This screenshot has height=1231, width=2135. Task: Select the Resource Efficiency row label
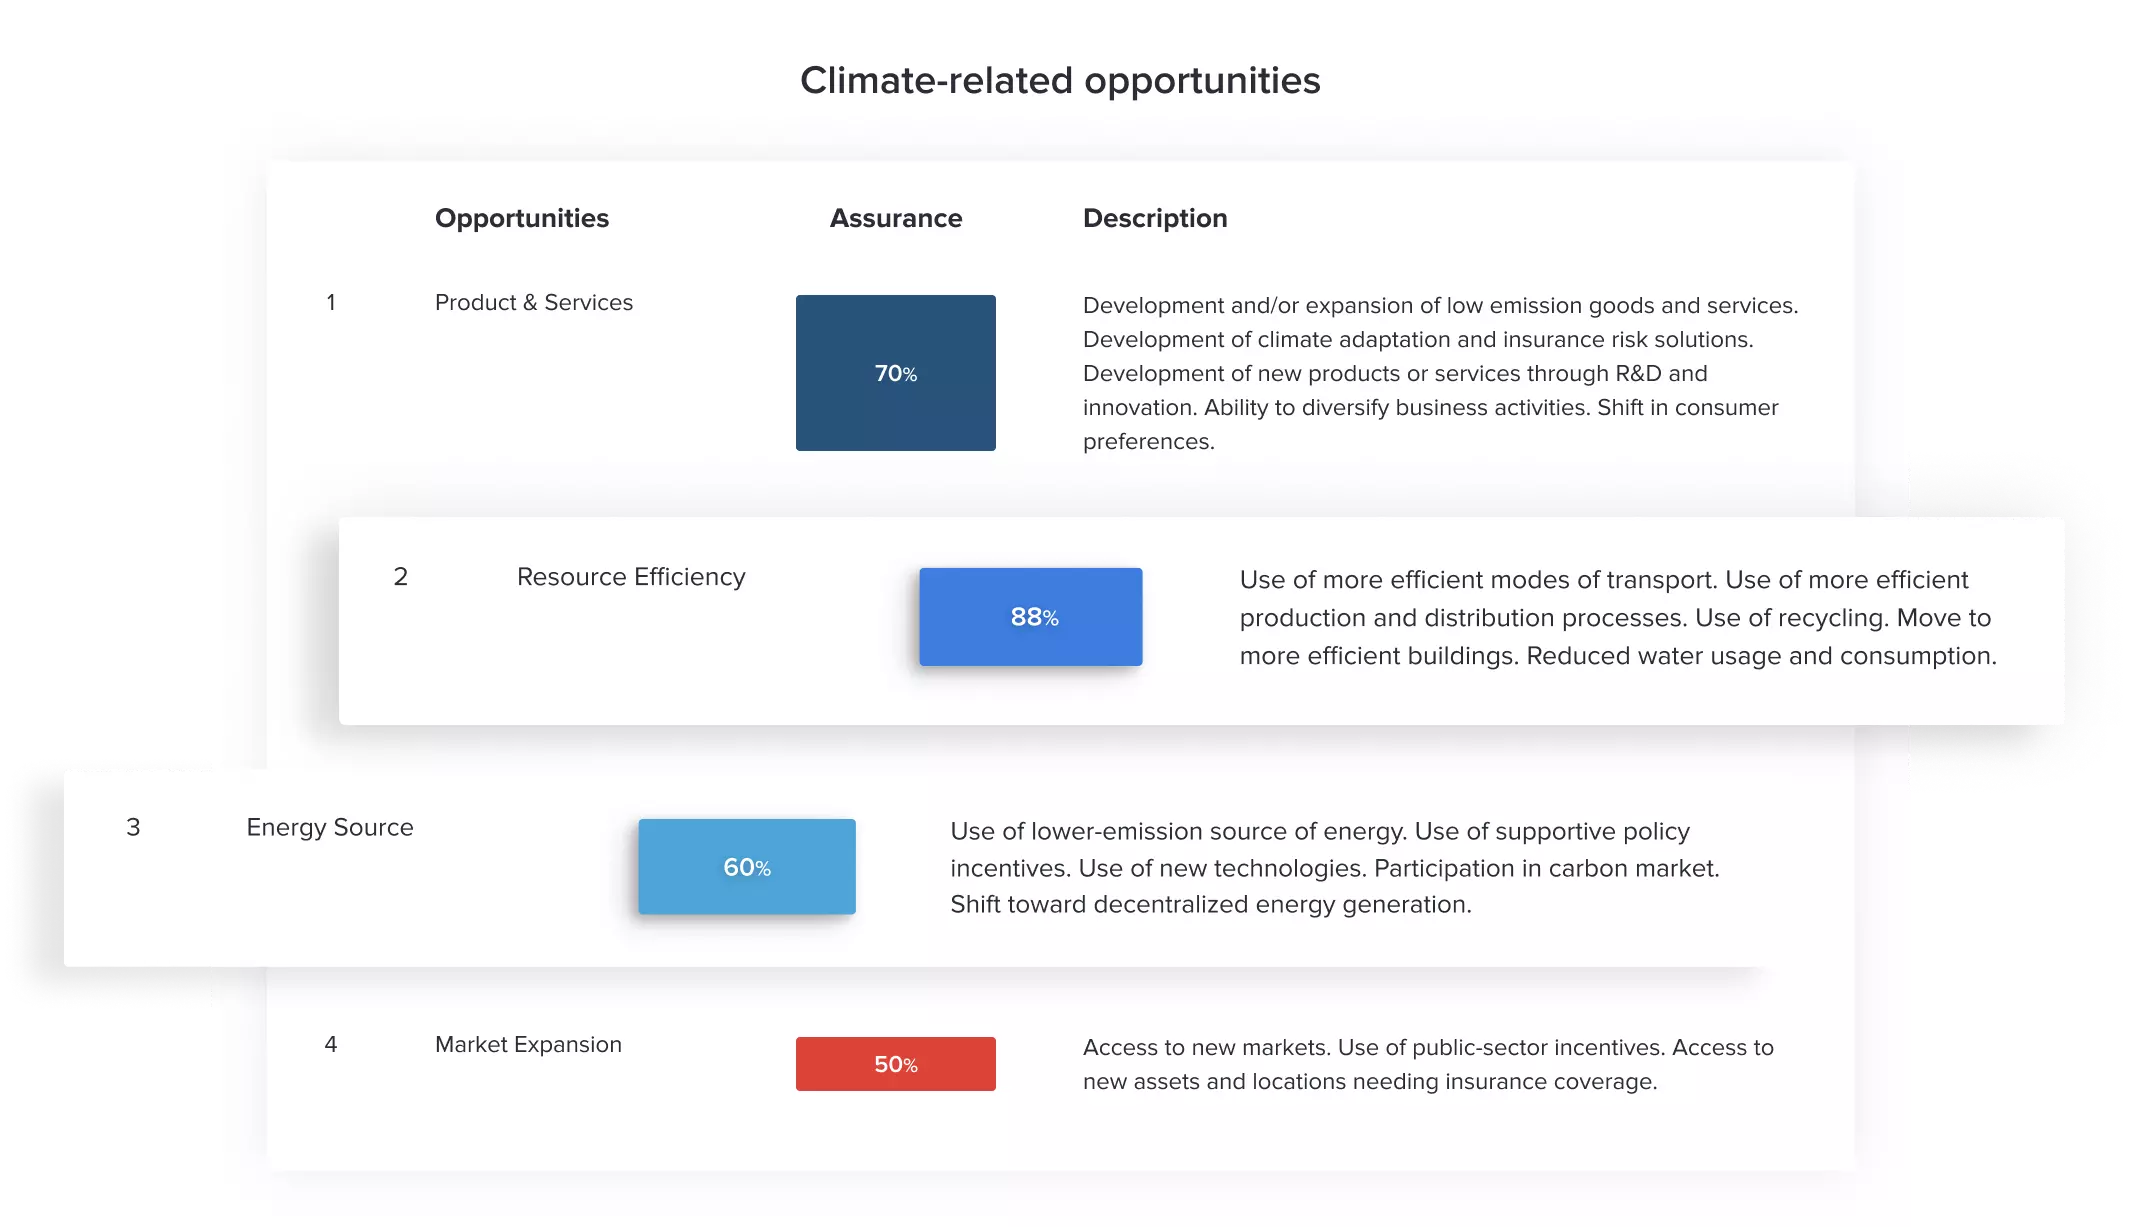631,577
